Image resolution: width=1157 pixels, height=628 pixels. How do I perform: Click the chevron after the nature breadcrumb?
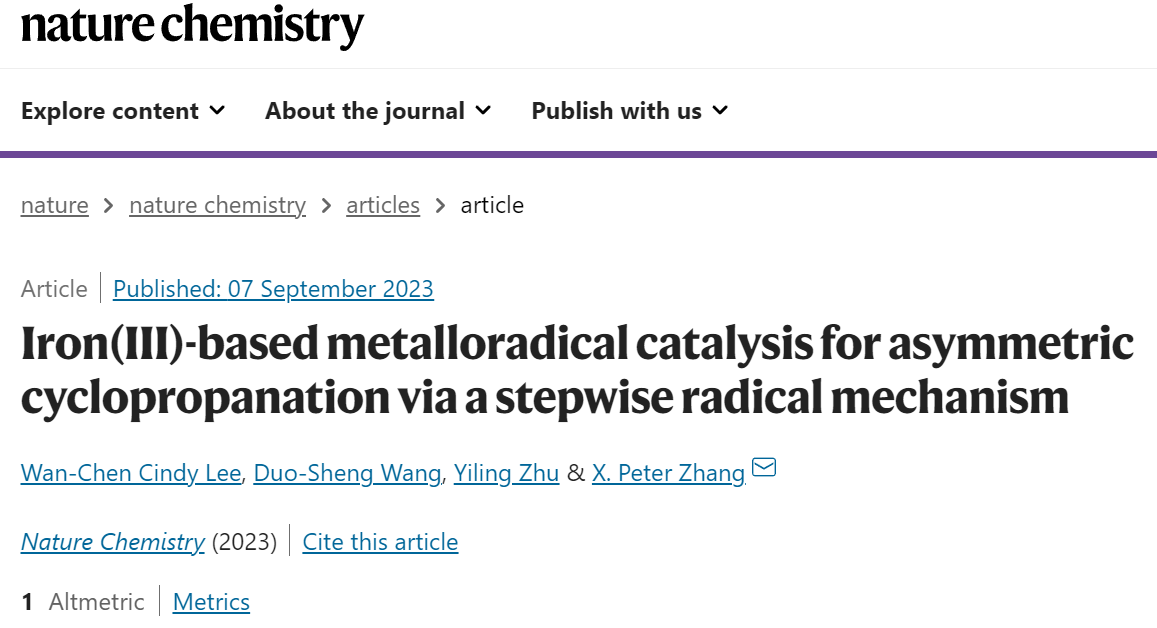108,205
